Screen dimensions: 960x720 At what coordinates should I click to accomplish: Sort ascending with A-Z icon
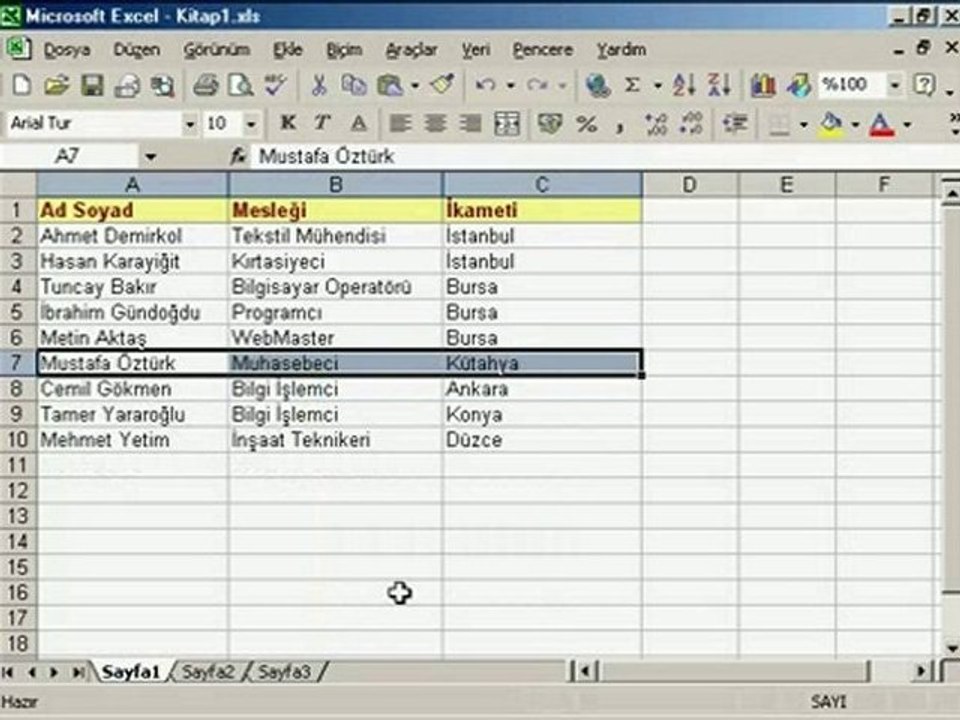683,85
